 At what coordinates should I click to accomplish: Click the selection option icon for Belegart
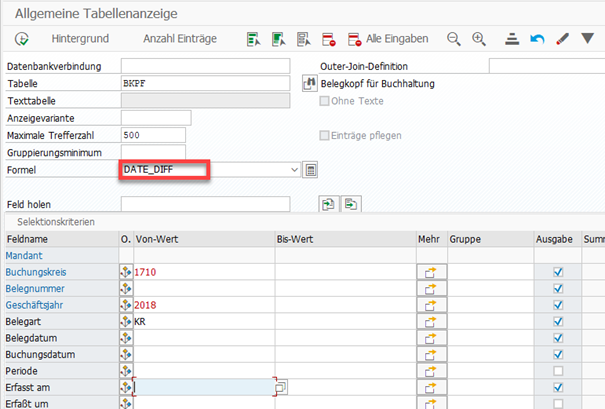coord(126,322)
